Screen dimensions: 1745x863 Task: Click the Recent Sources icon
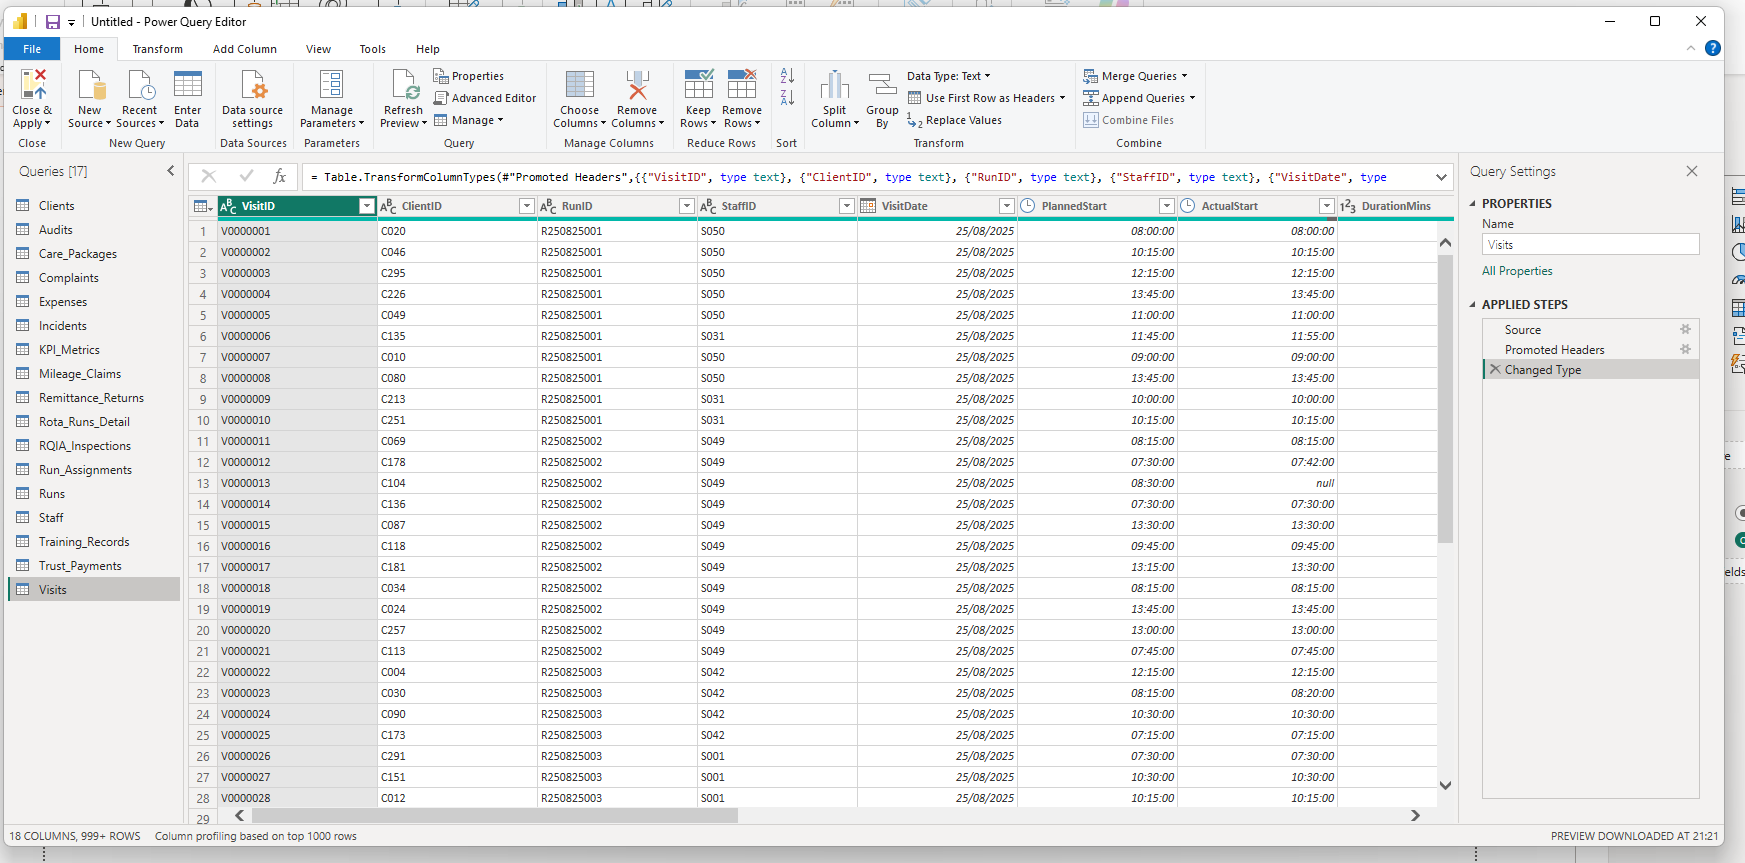(140, 85)
